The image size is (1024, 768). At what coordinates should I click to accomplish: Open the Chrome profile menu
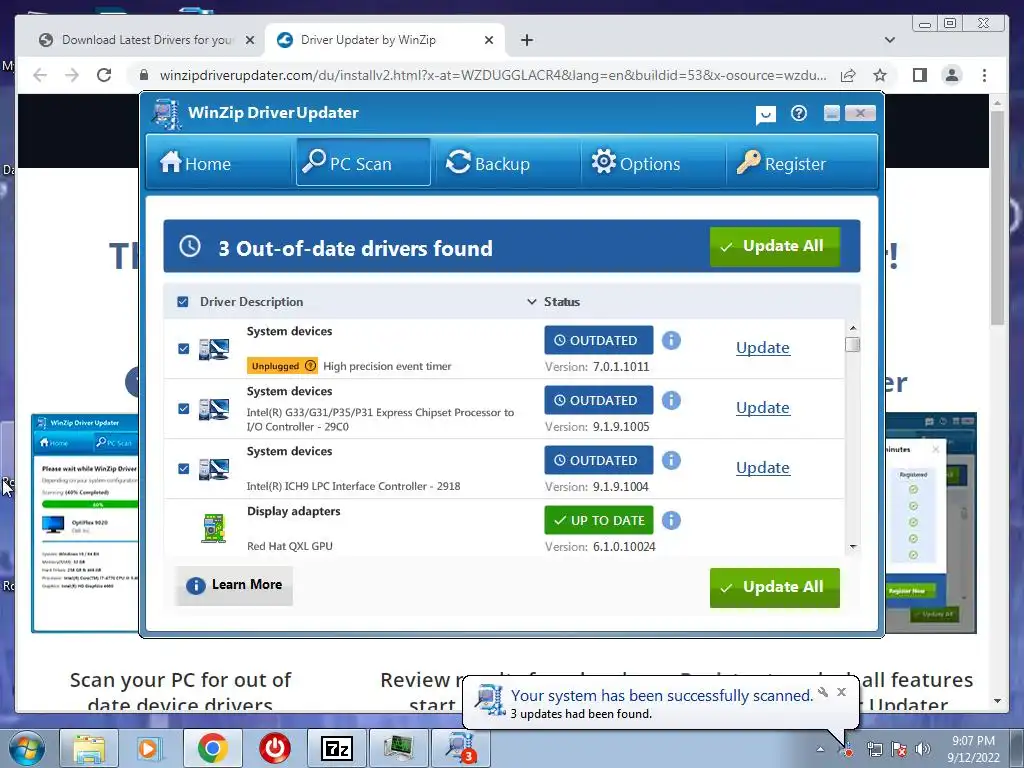click(x=952, y=75)
